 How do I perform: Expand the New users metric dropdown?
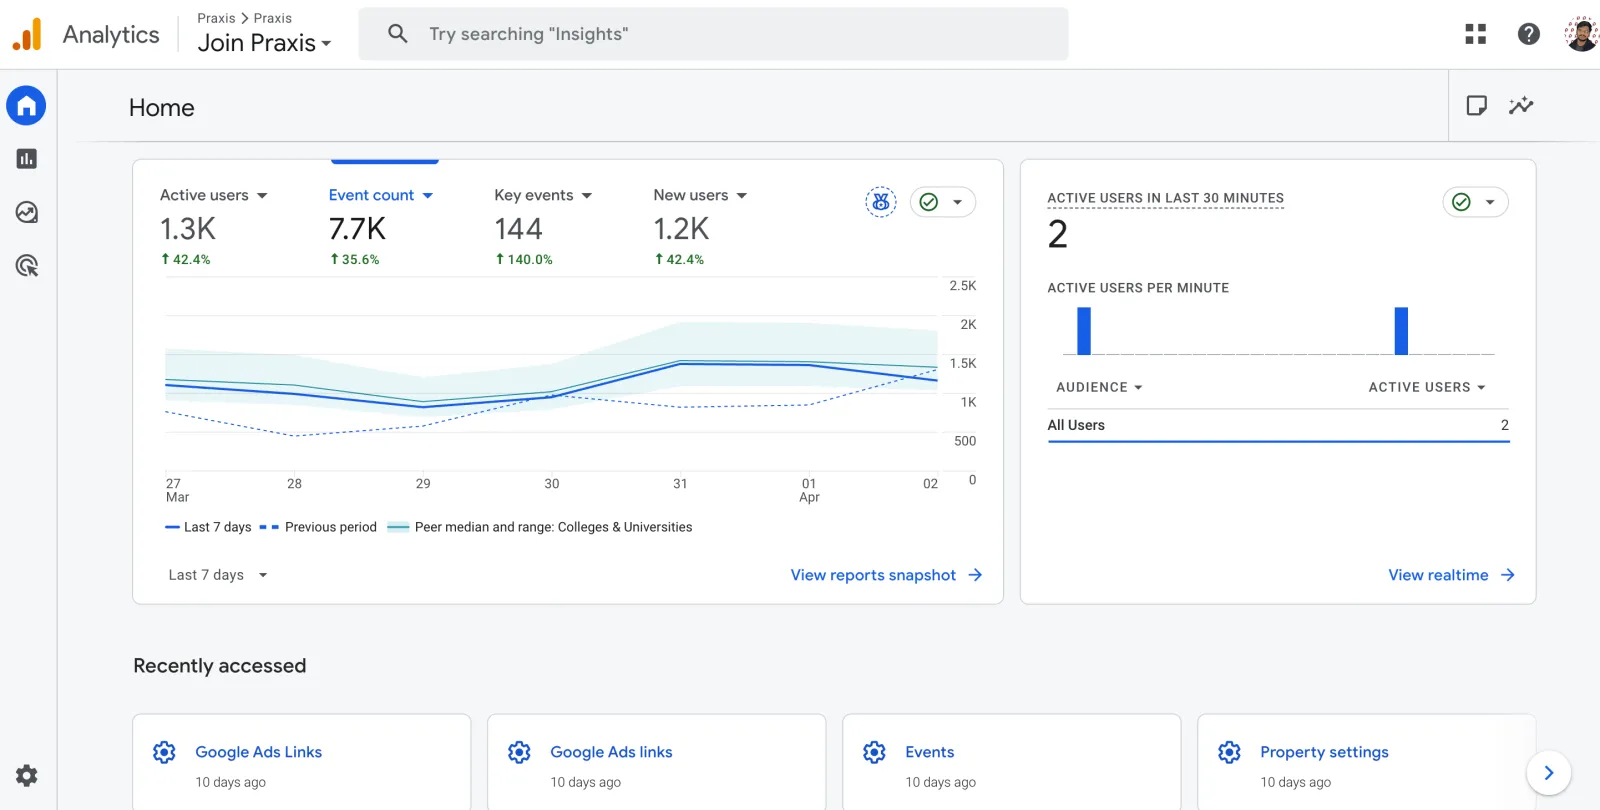(x=742, y=196)
